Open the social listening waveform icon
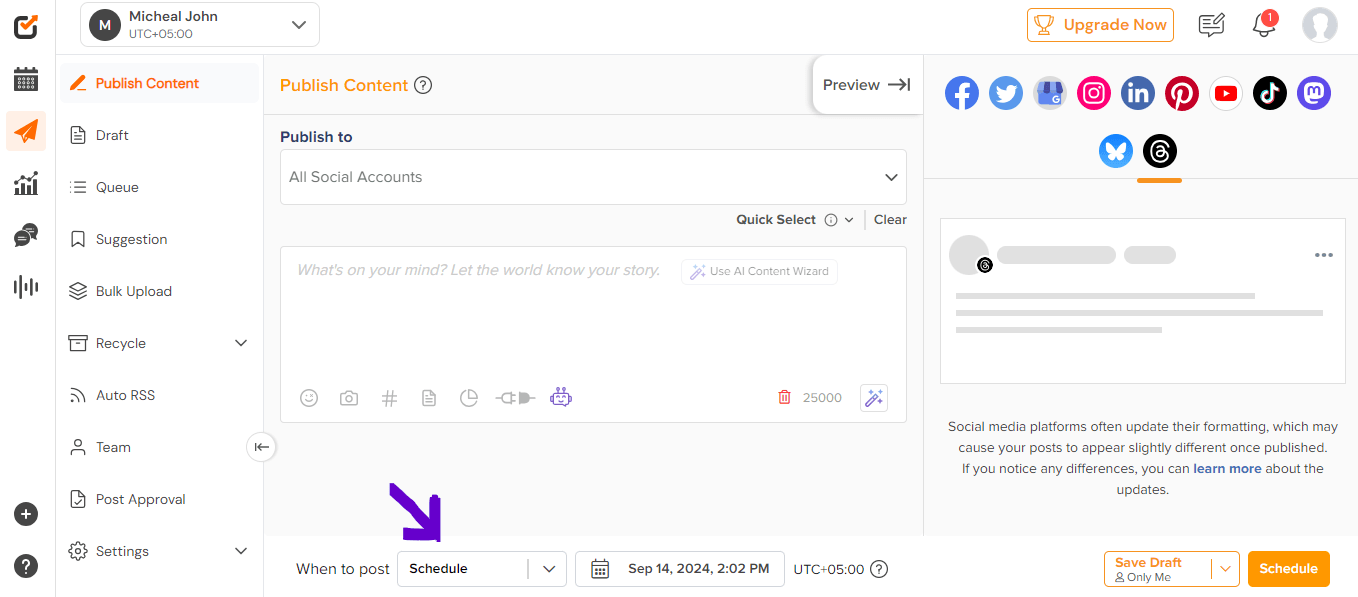This screenshot has height=597, width=1358. click(26, 287)
